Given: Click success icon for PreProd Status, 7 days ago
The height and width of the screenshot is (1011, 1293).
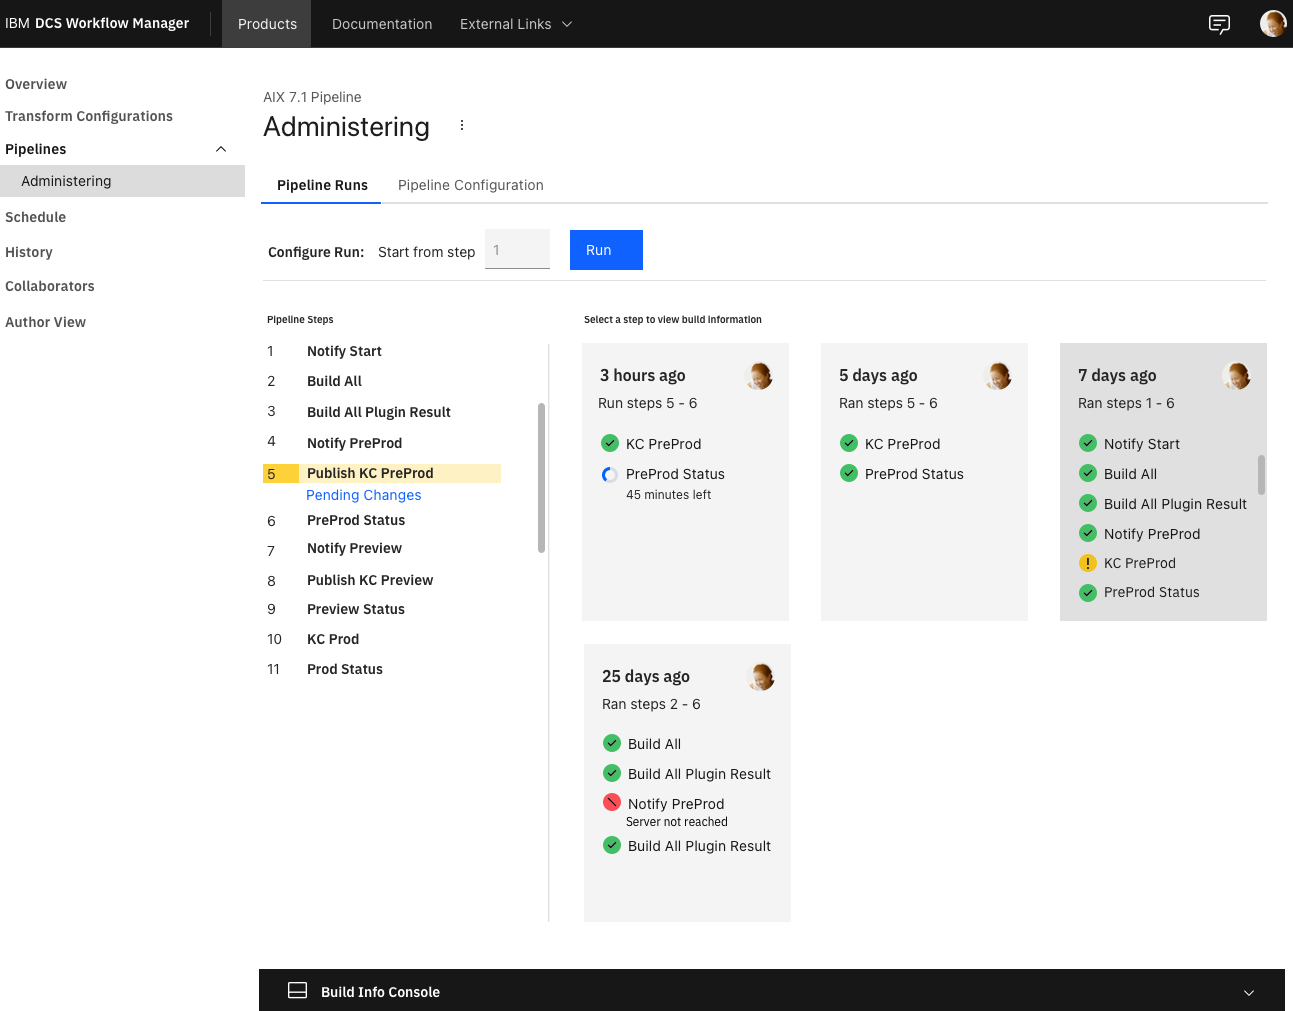Looking at the screenshot, I should click(1088, 592).
